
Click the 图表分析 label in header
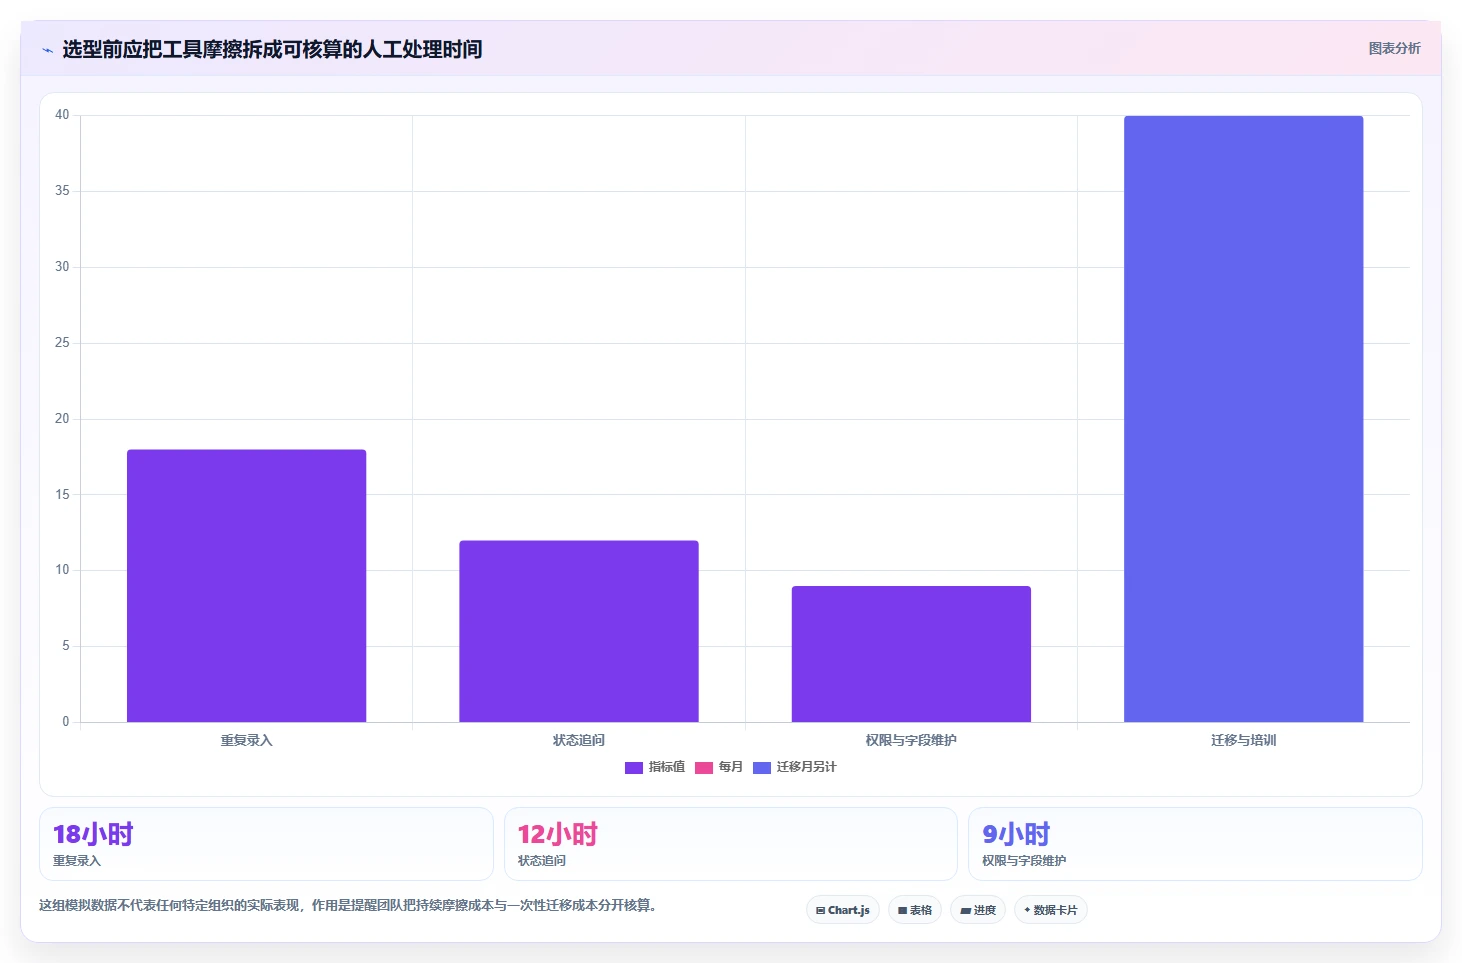point(1394,48)
